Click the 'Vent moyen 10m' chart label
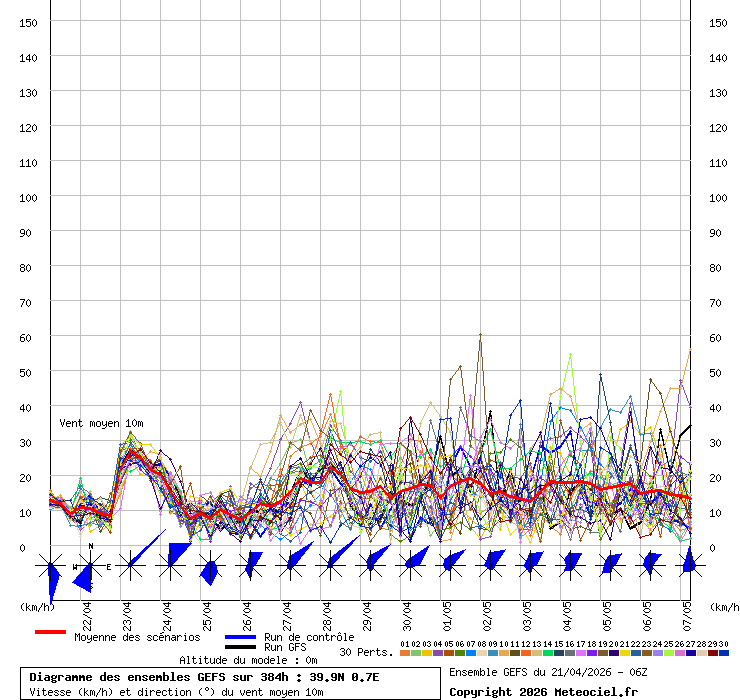The width and height of the screenshot is (740, 700). point(100,424)
